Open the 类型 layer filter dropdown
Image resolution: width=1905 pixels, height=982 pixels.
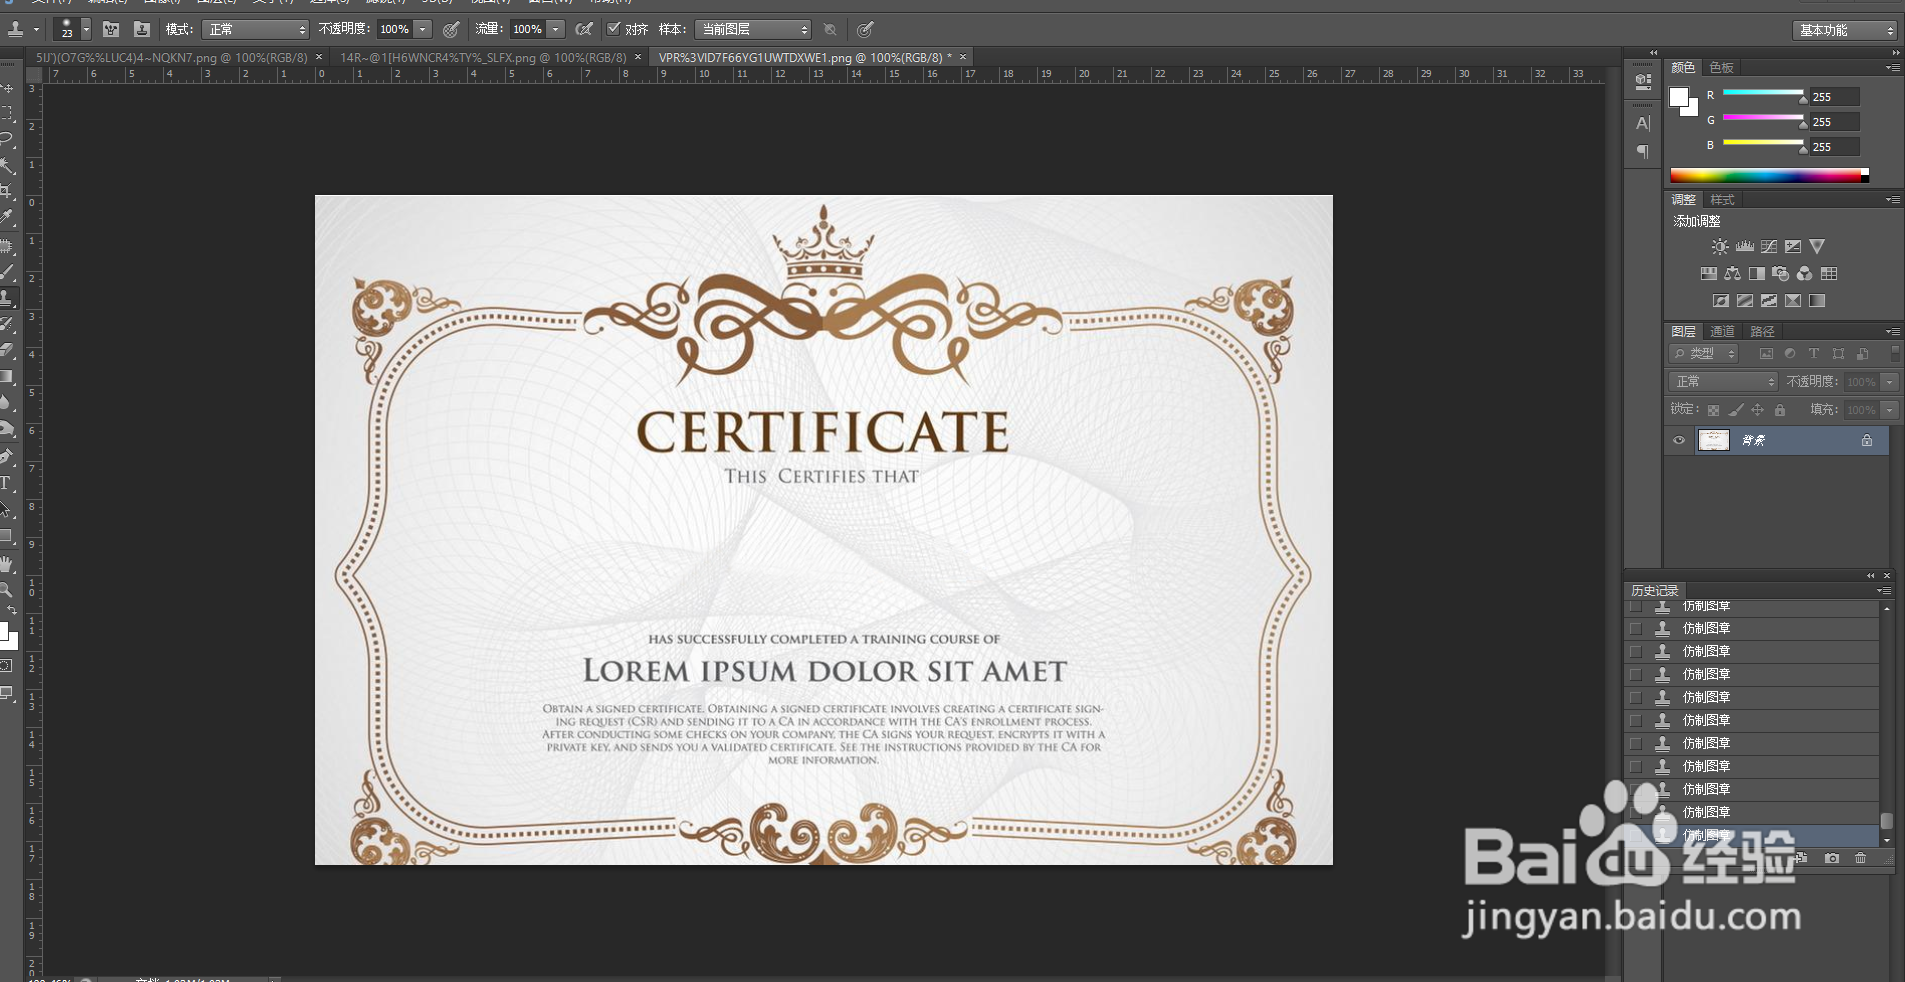click(x=1705, y=353)
